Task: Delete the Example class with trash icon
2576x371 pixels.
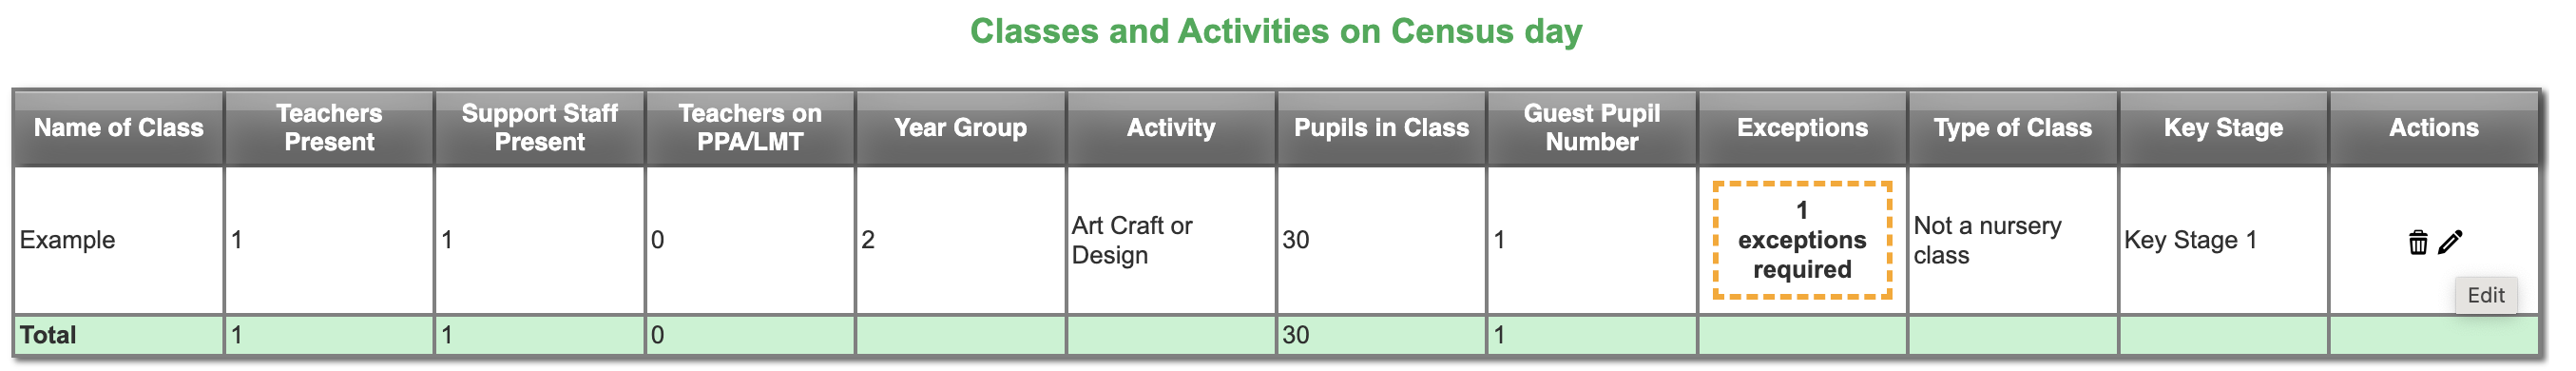Action: pyautogui.click(x=2417, y=242)
